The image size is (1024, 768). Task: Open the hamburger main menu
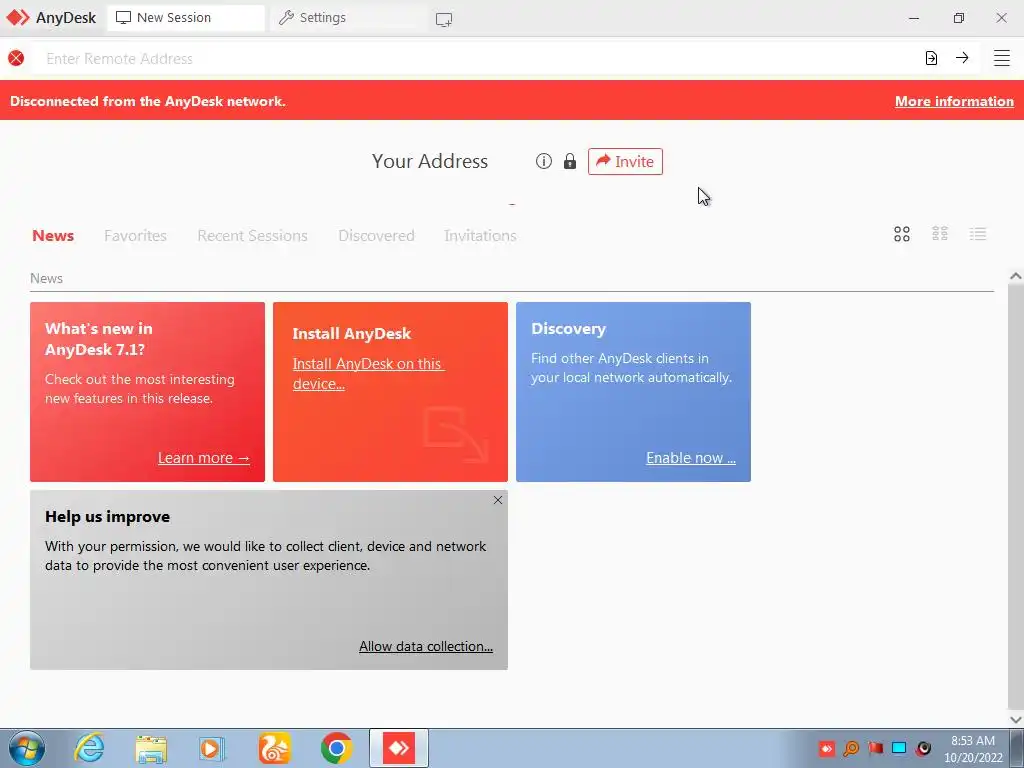point(1002,58)
